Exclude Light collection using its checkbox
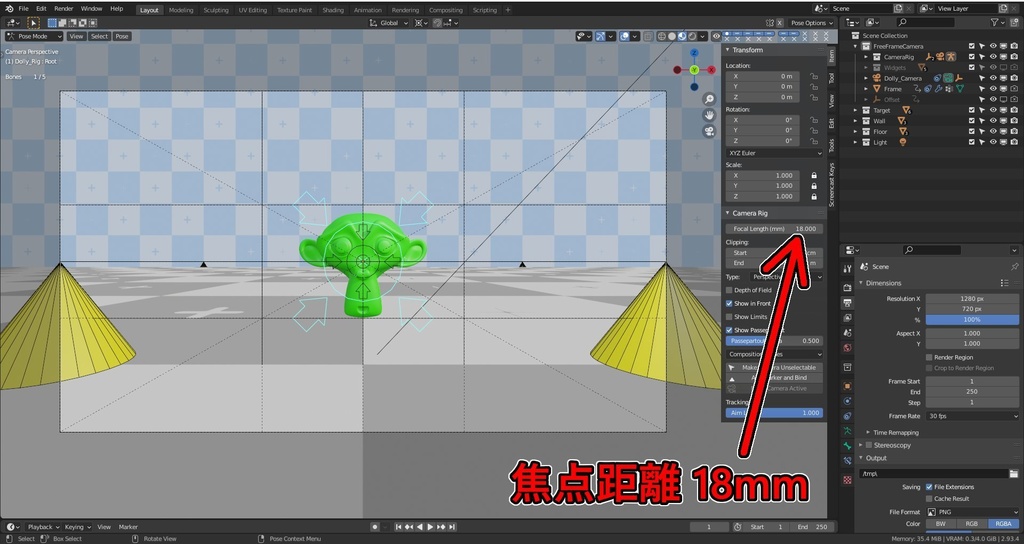This screenshot has width=1024, height=544. [972, 142]
